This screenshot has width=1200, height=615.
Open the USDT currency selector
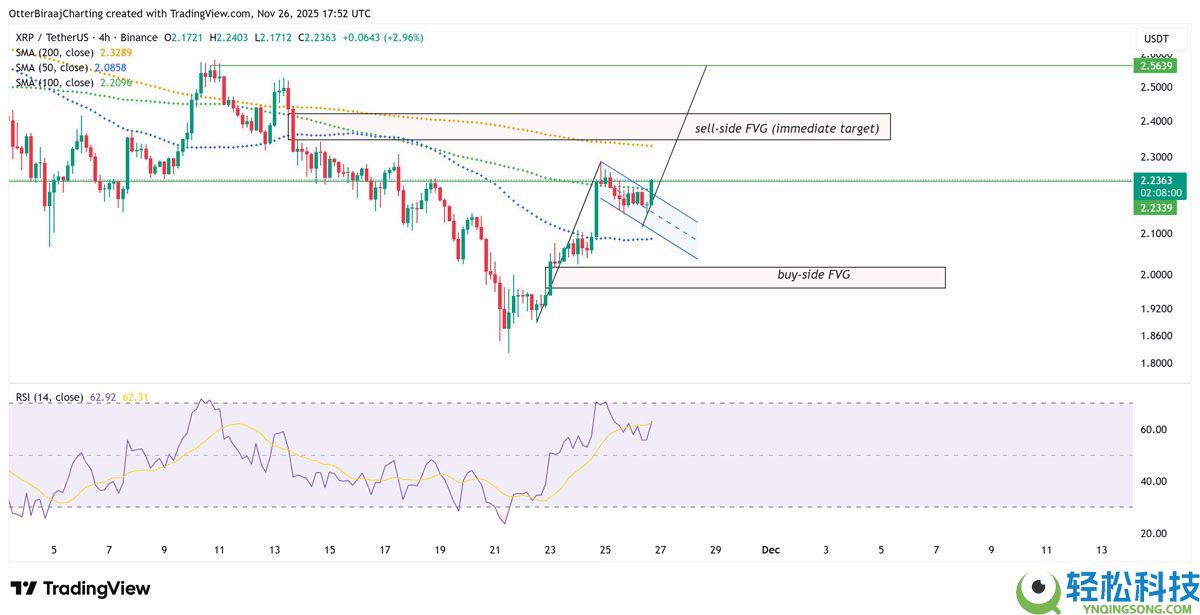coord(1156,38)
